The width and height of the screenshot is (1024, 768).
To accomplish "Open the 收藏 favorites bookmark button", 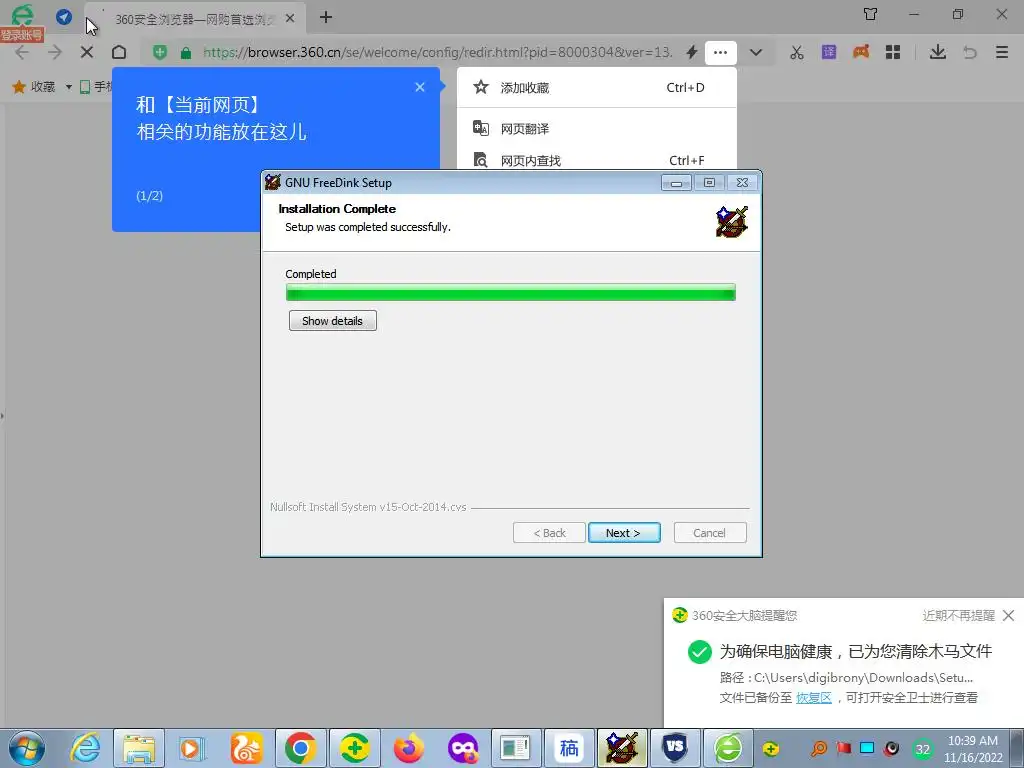I will tap(35, 86).
